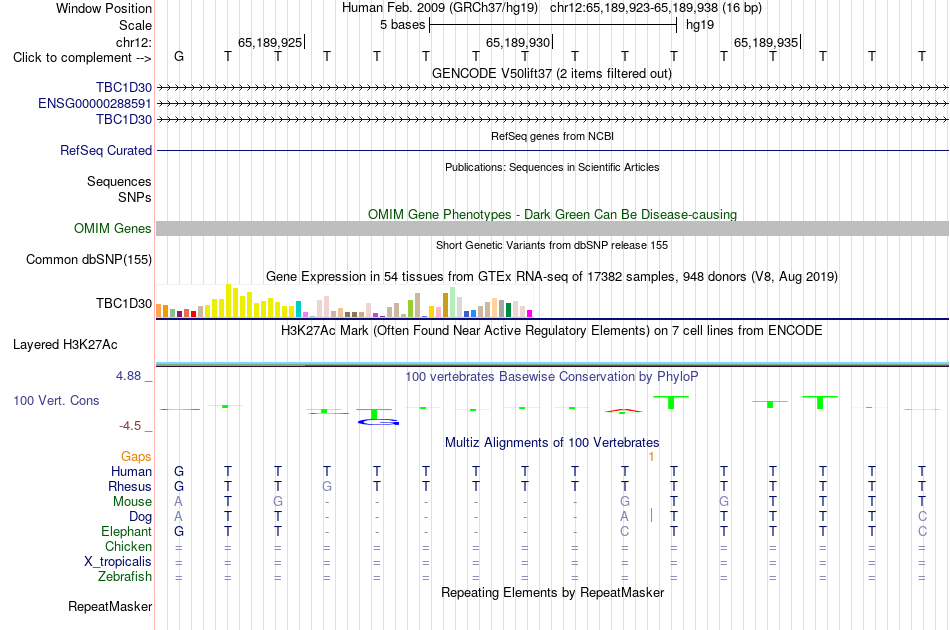Click the magenta bar ending the GTEx chart
The height and width of the screenshot is (630, 950).
(x=530, y=313)
